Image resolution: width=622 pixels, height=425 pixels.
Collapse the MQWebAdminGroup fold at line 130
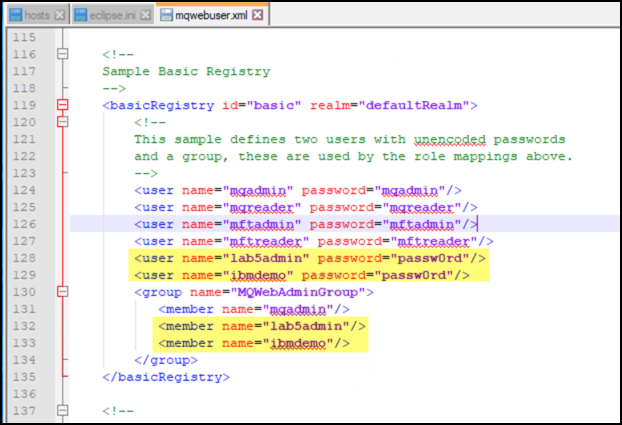63,292
